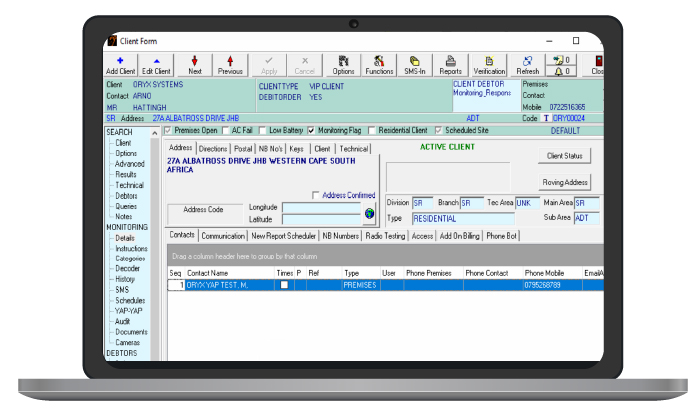Toggle the Residential Client checkbox
The width and height of the screenshot is (700, 414).
pyautogui.click(x=371, y=130)
